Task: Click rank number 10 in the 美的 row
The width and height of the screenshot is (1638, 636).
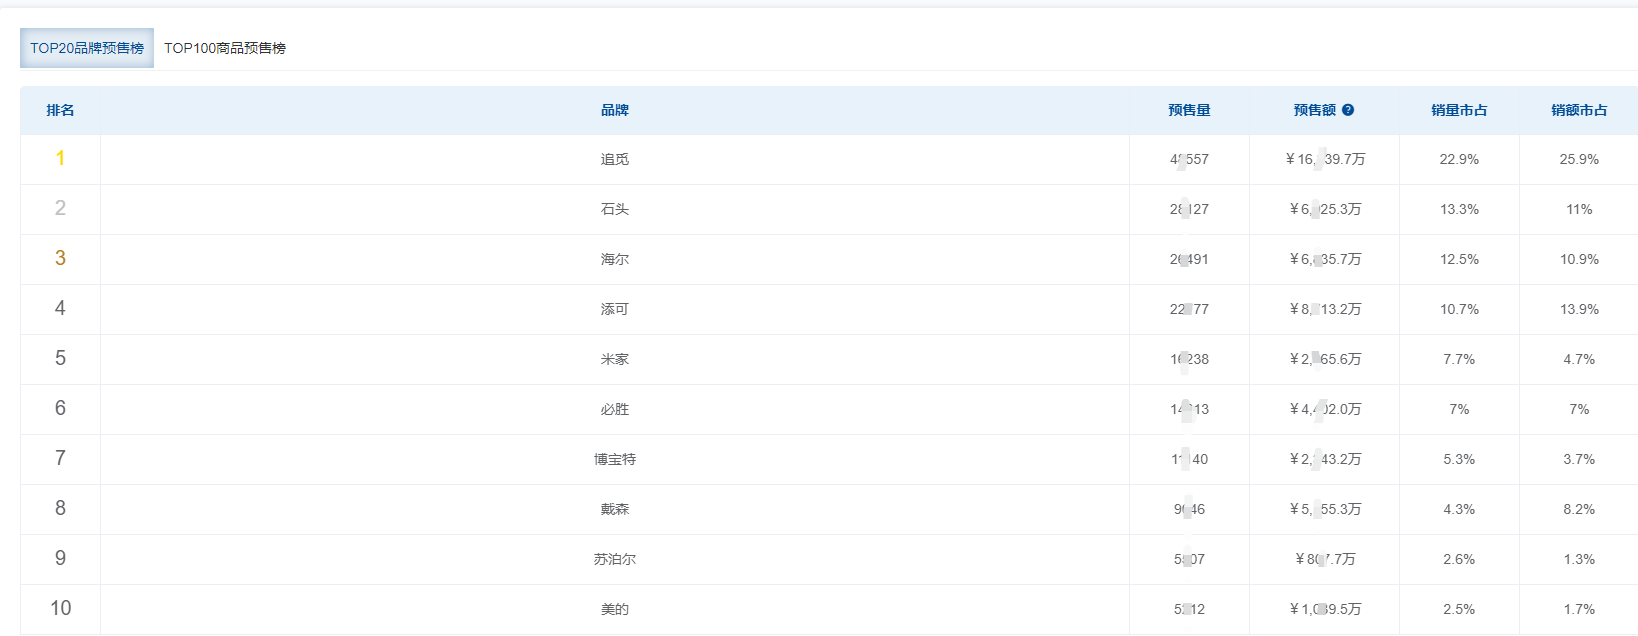Action: 60,608
